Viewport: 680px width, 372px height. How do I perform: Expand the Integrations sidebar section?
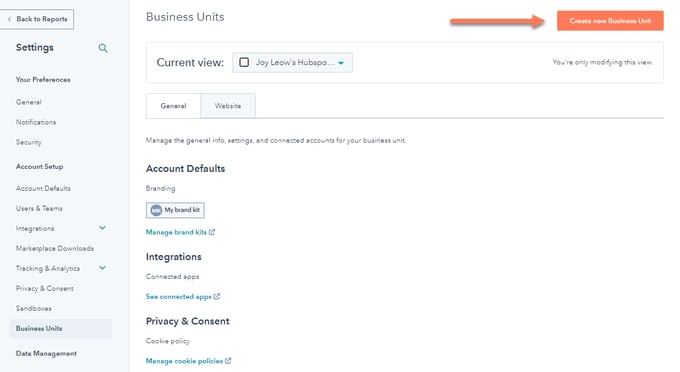point(102,228)
